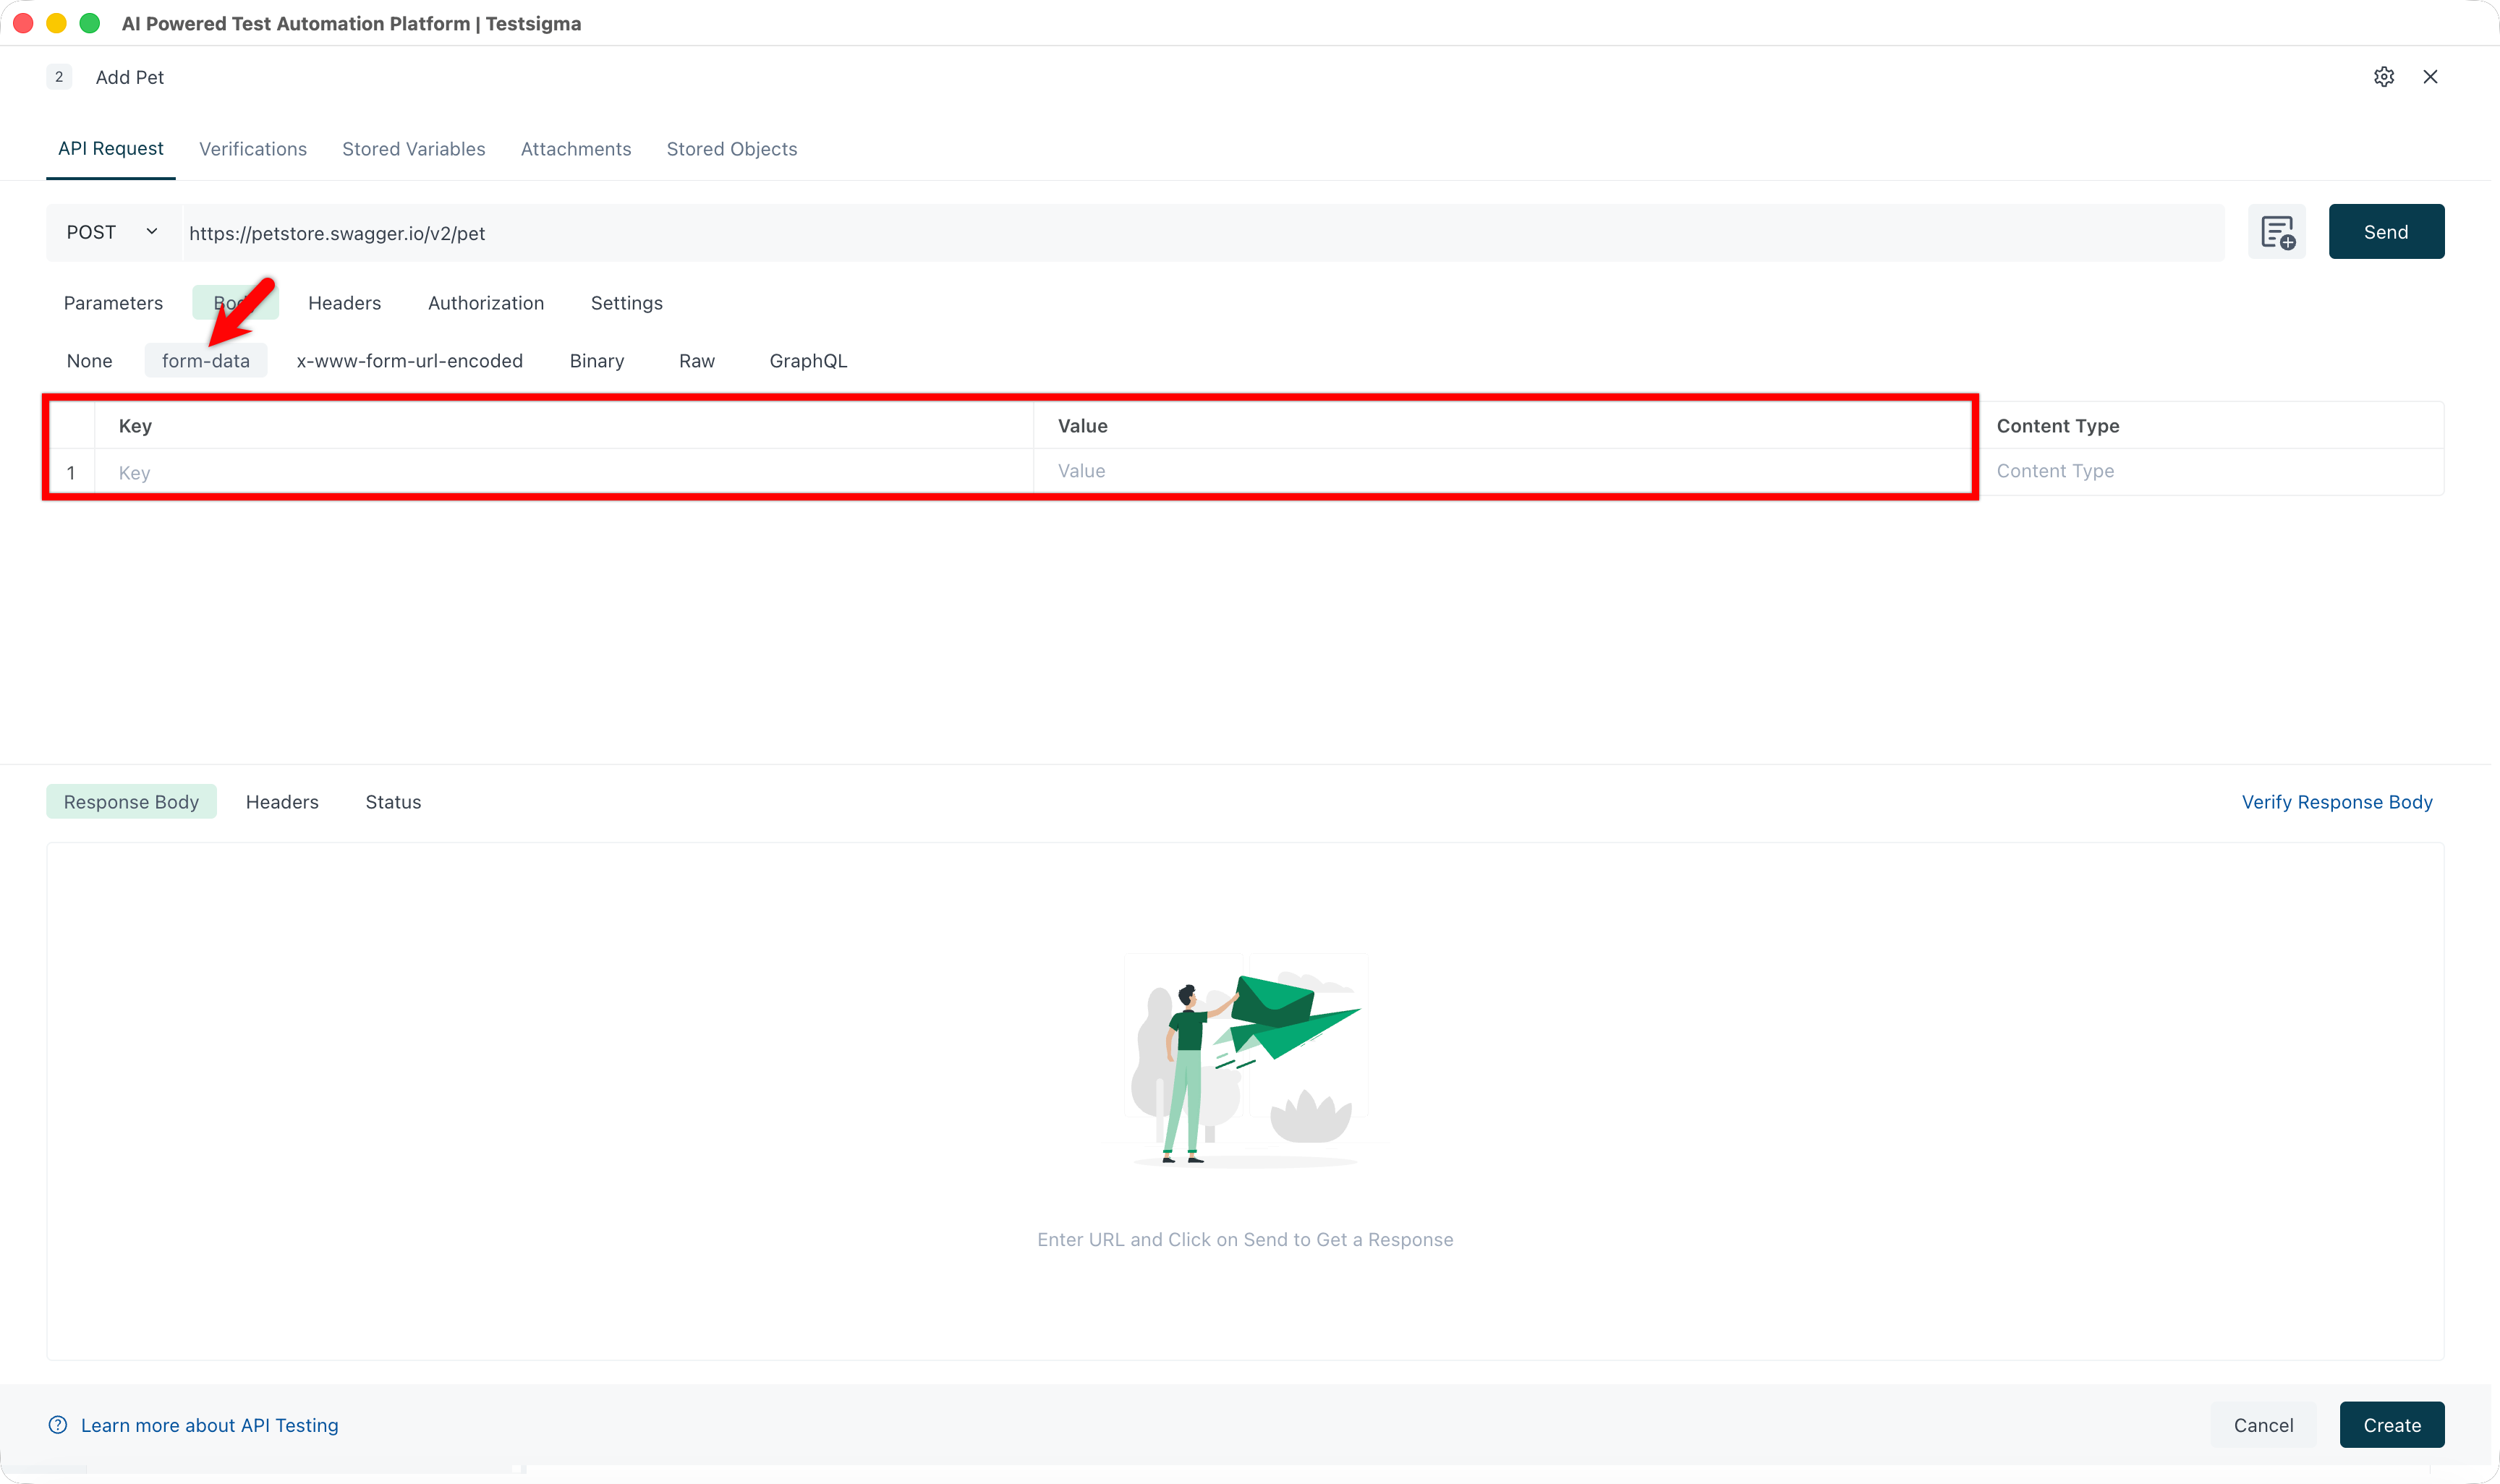Viewport: 2500px width, 1484px height.
Task: Click Verify Response Body link
Action: tap(2336, 802)
